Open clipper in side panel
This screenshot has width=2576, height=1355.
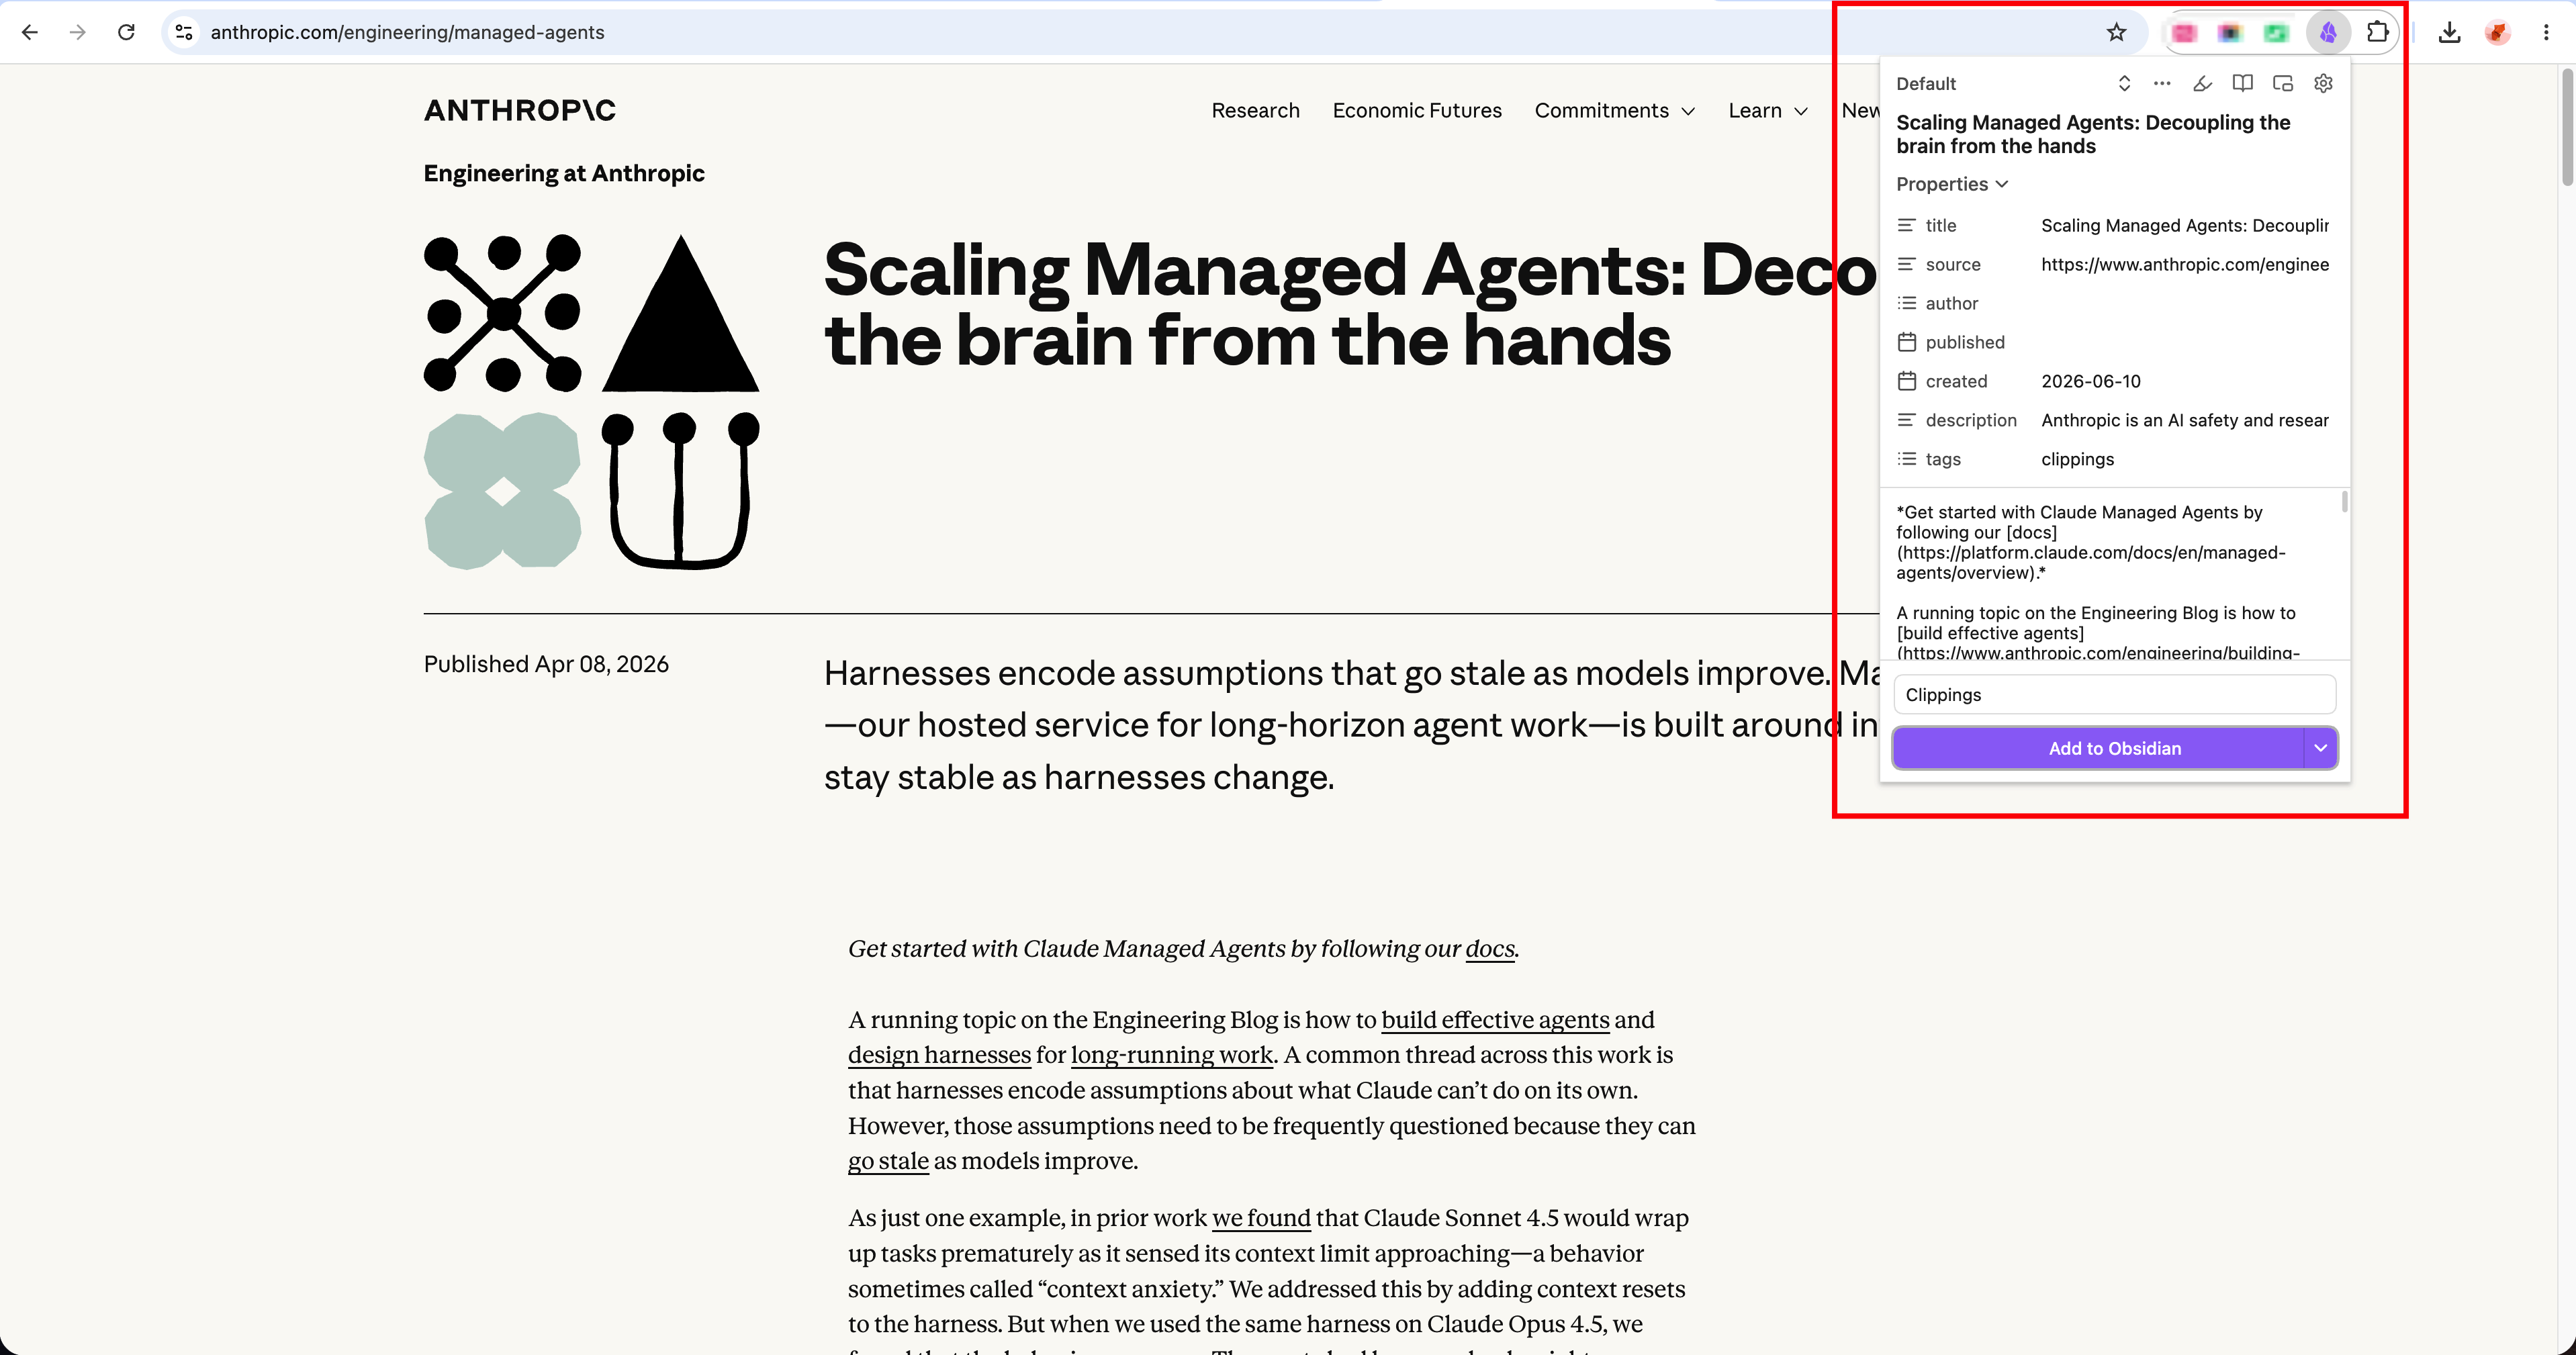click(2283, 83)
